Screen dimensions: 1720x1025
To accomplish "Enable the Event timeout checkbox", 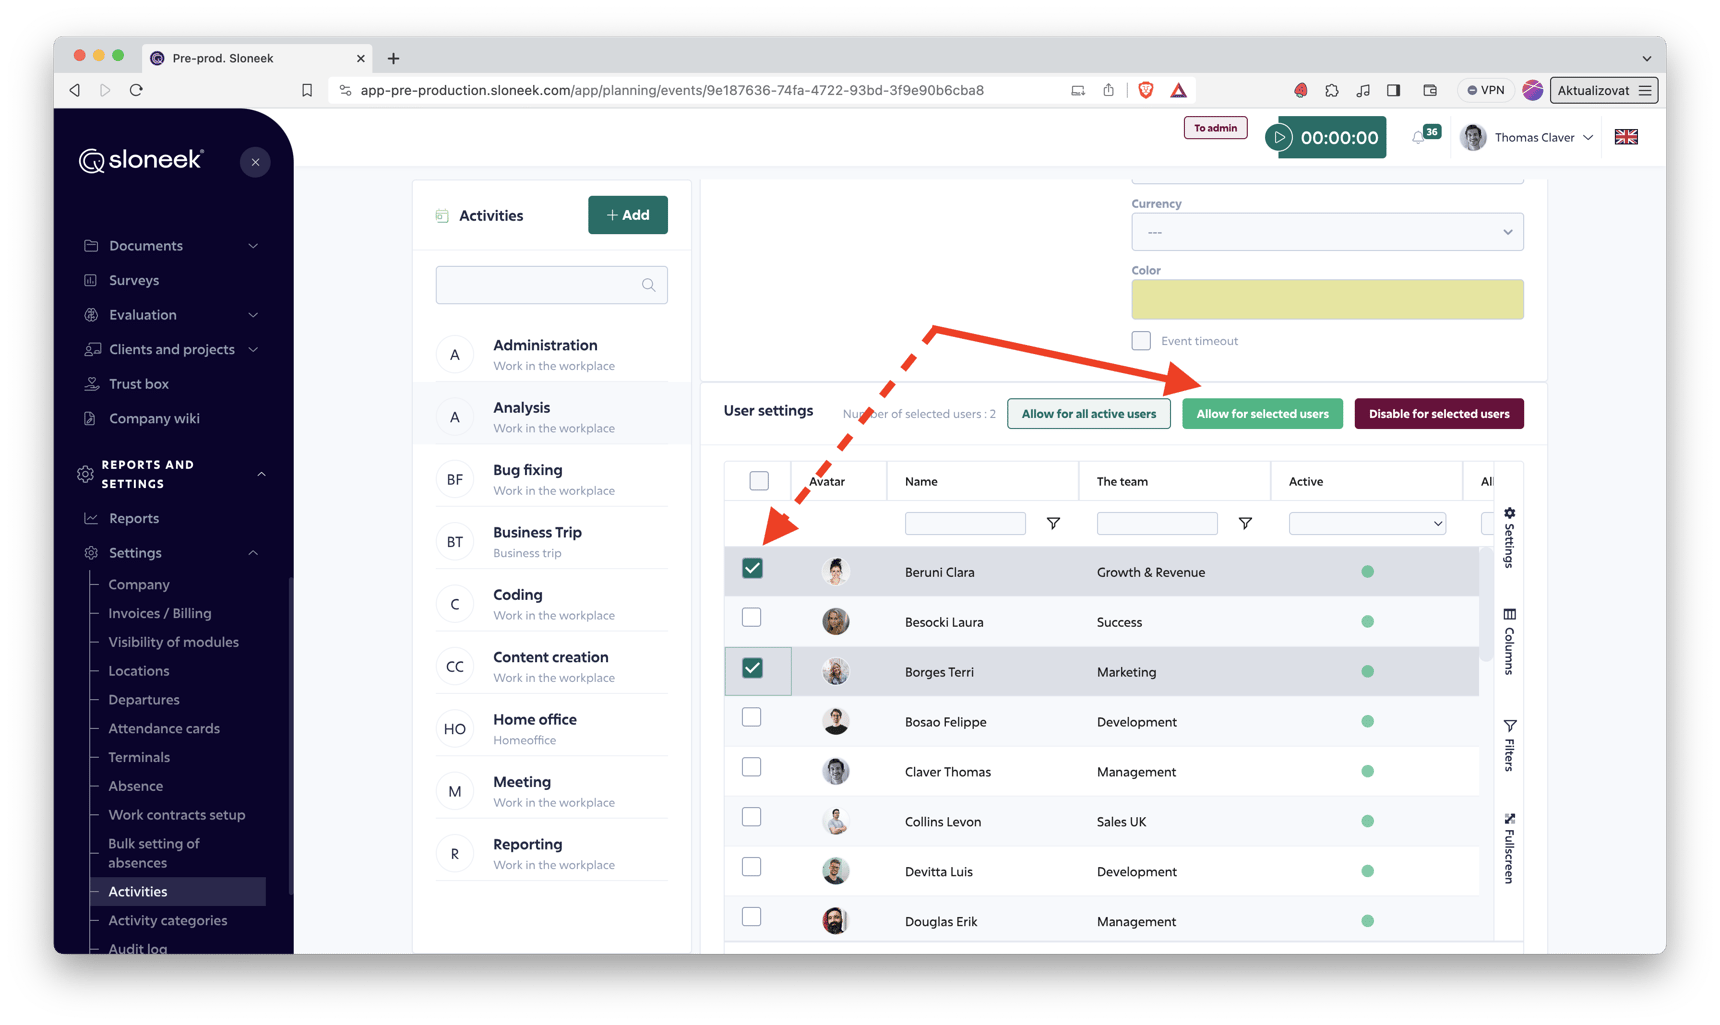I will coord(1140,340).
